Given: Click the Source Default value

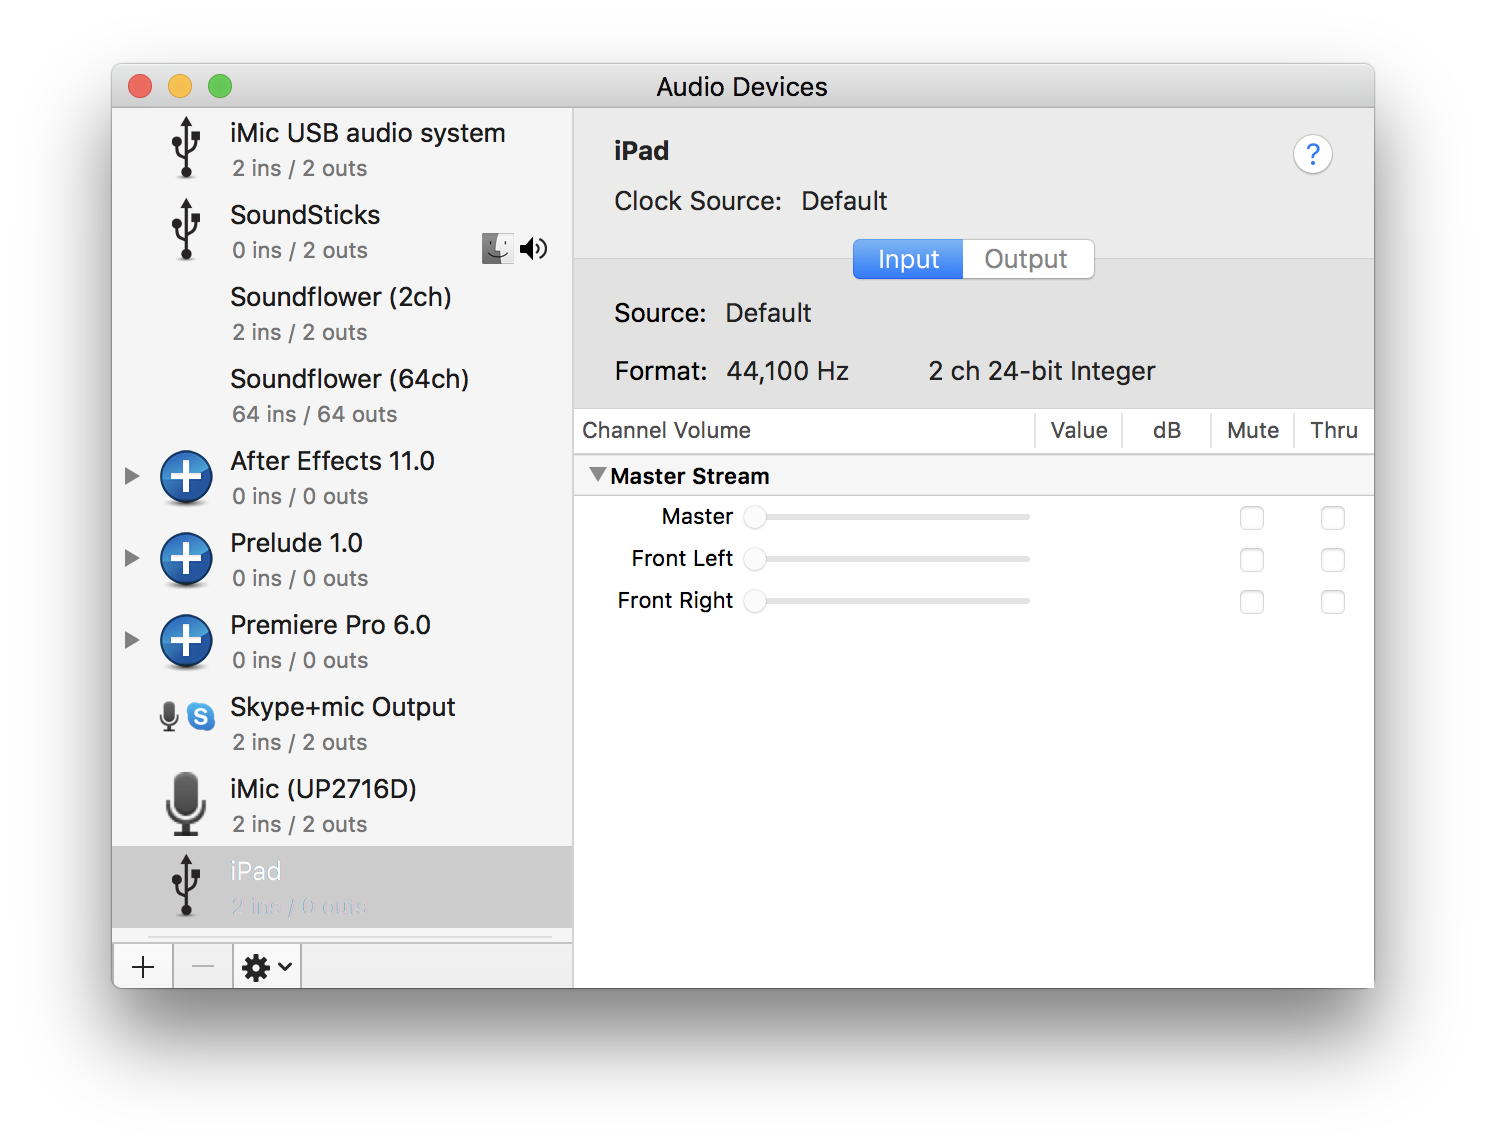Looking at the screenshot, I should click(x=768, y=313).
